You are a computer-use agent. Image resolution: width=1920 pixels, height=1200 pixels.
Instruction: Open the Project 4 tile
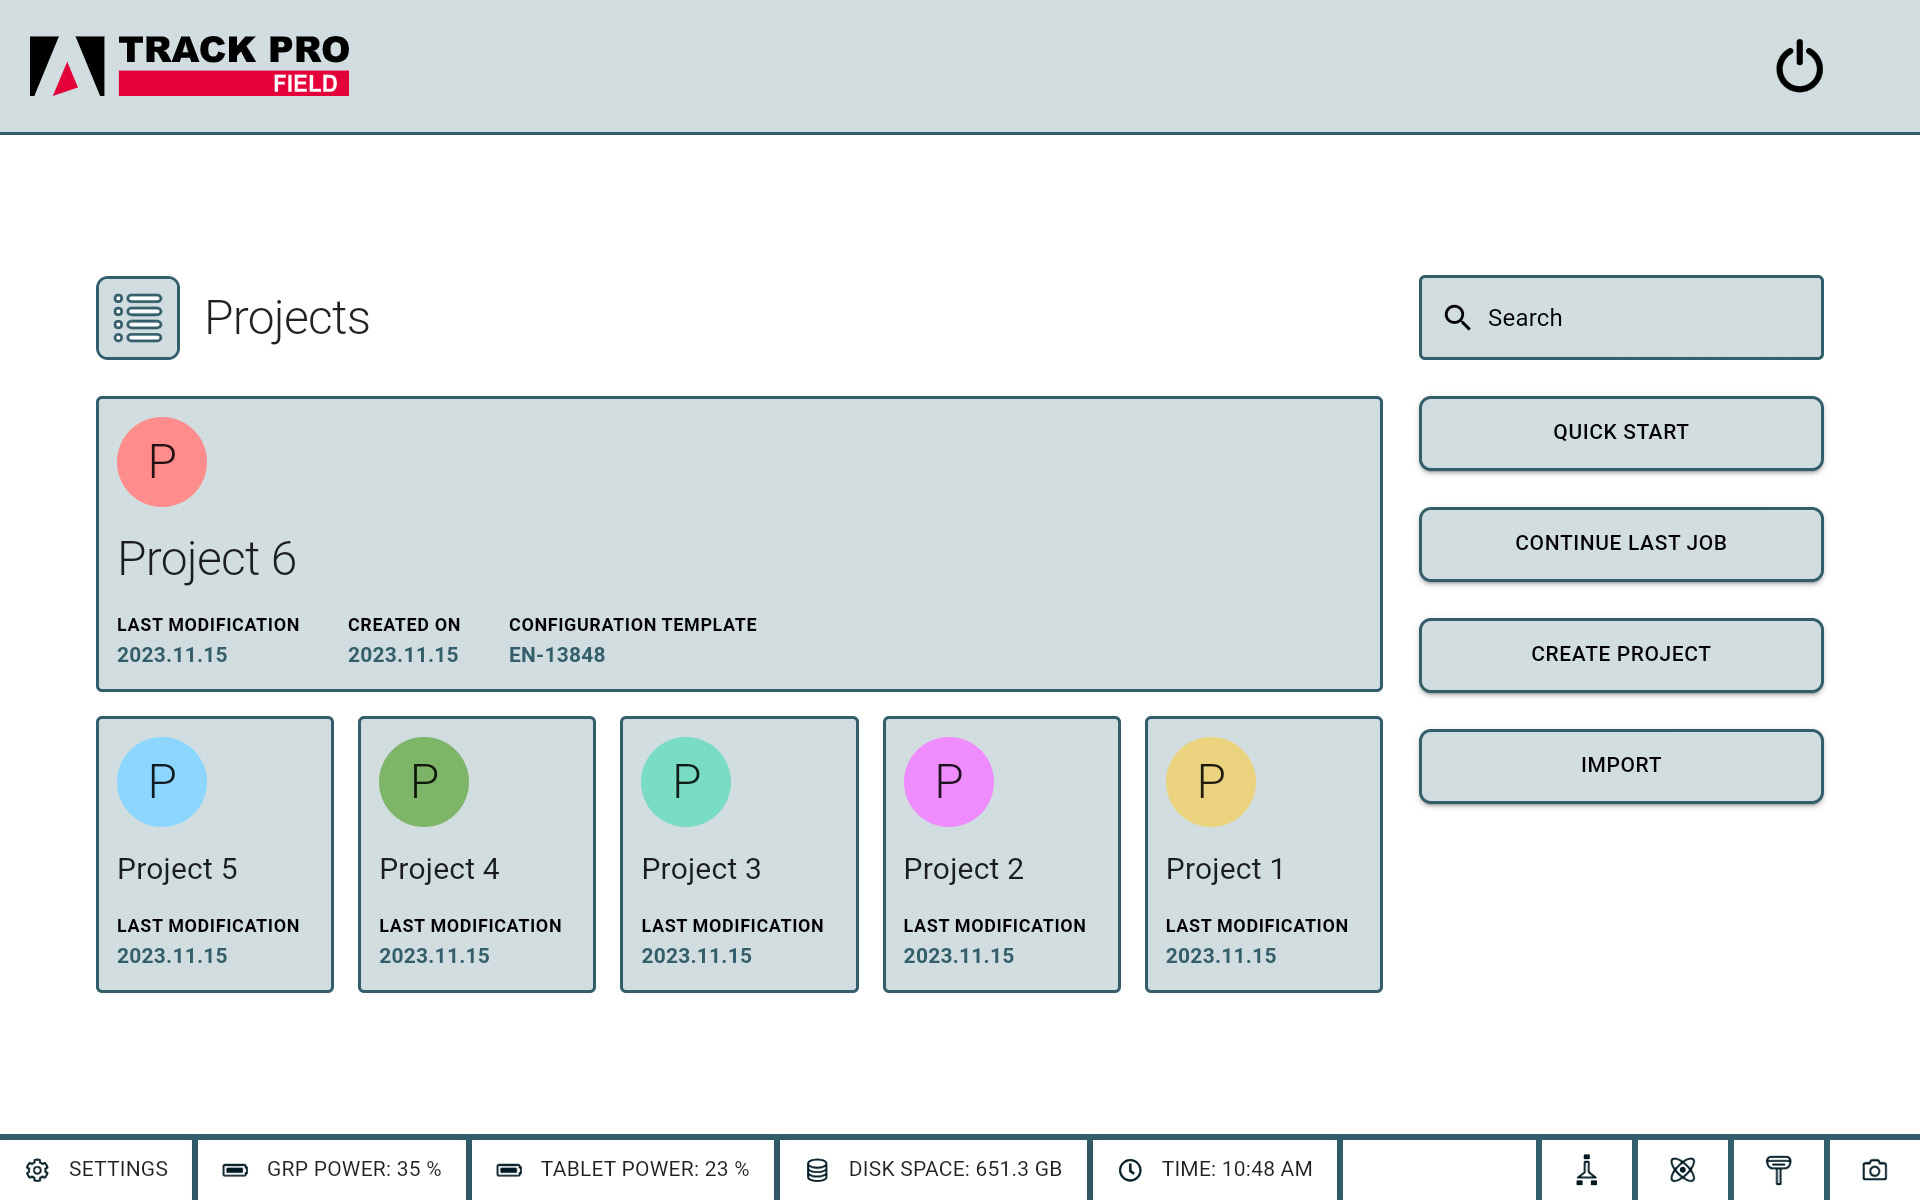tap(477, 854)
